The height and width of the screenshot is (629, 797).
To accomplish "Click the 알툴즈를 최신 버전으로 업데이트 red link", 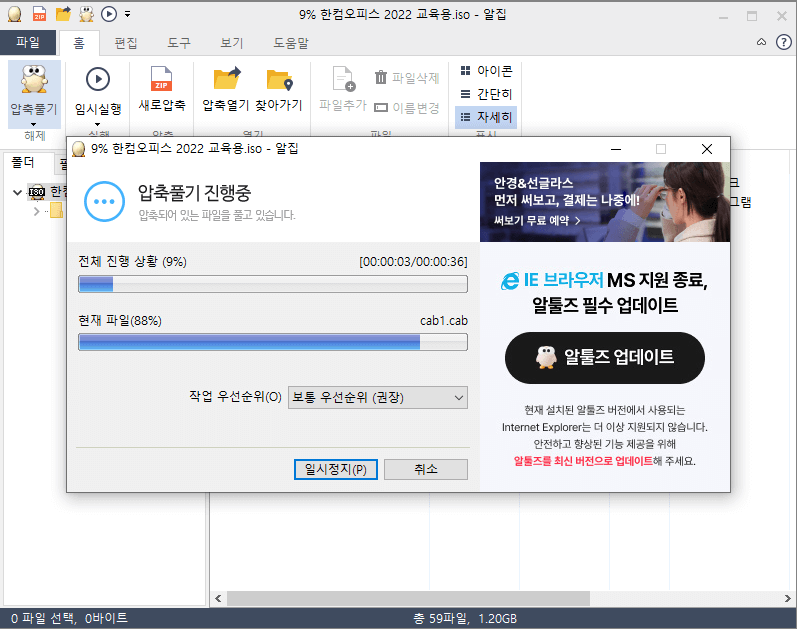I will pos(583,461).
